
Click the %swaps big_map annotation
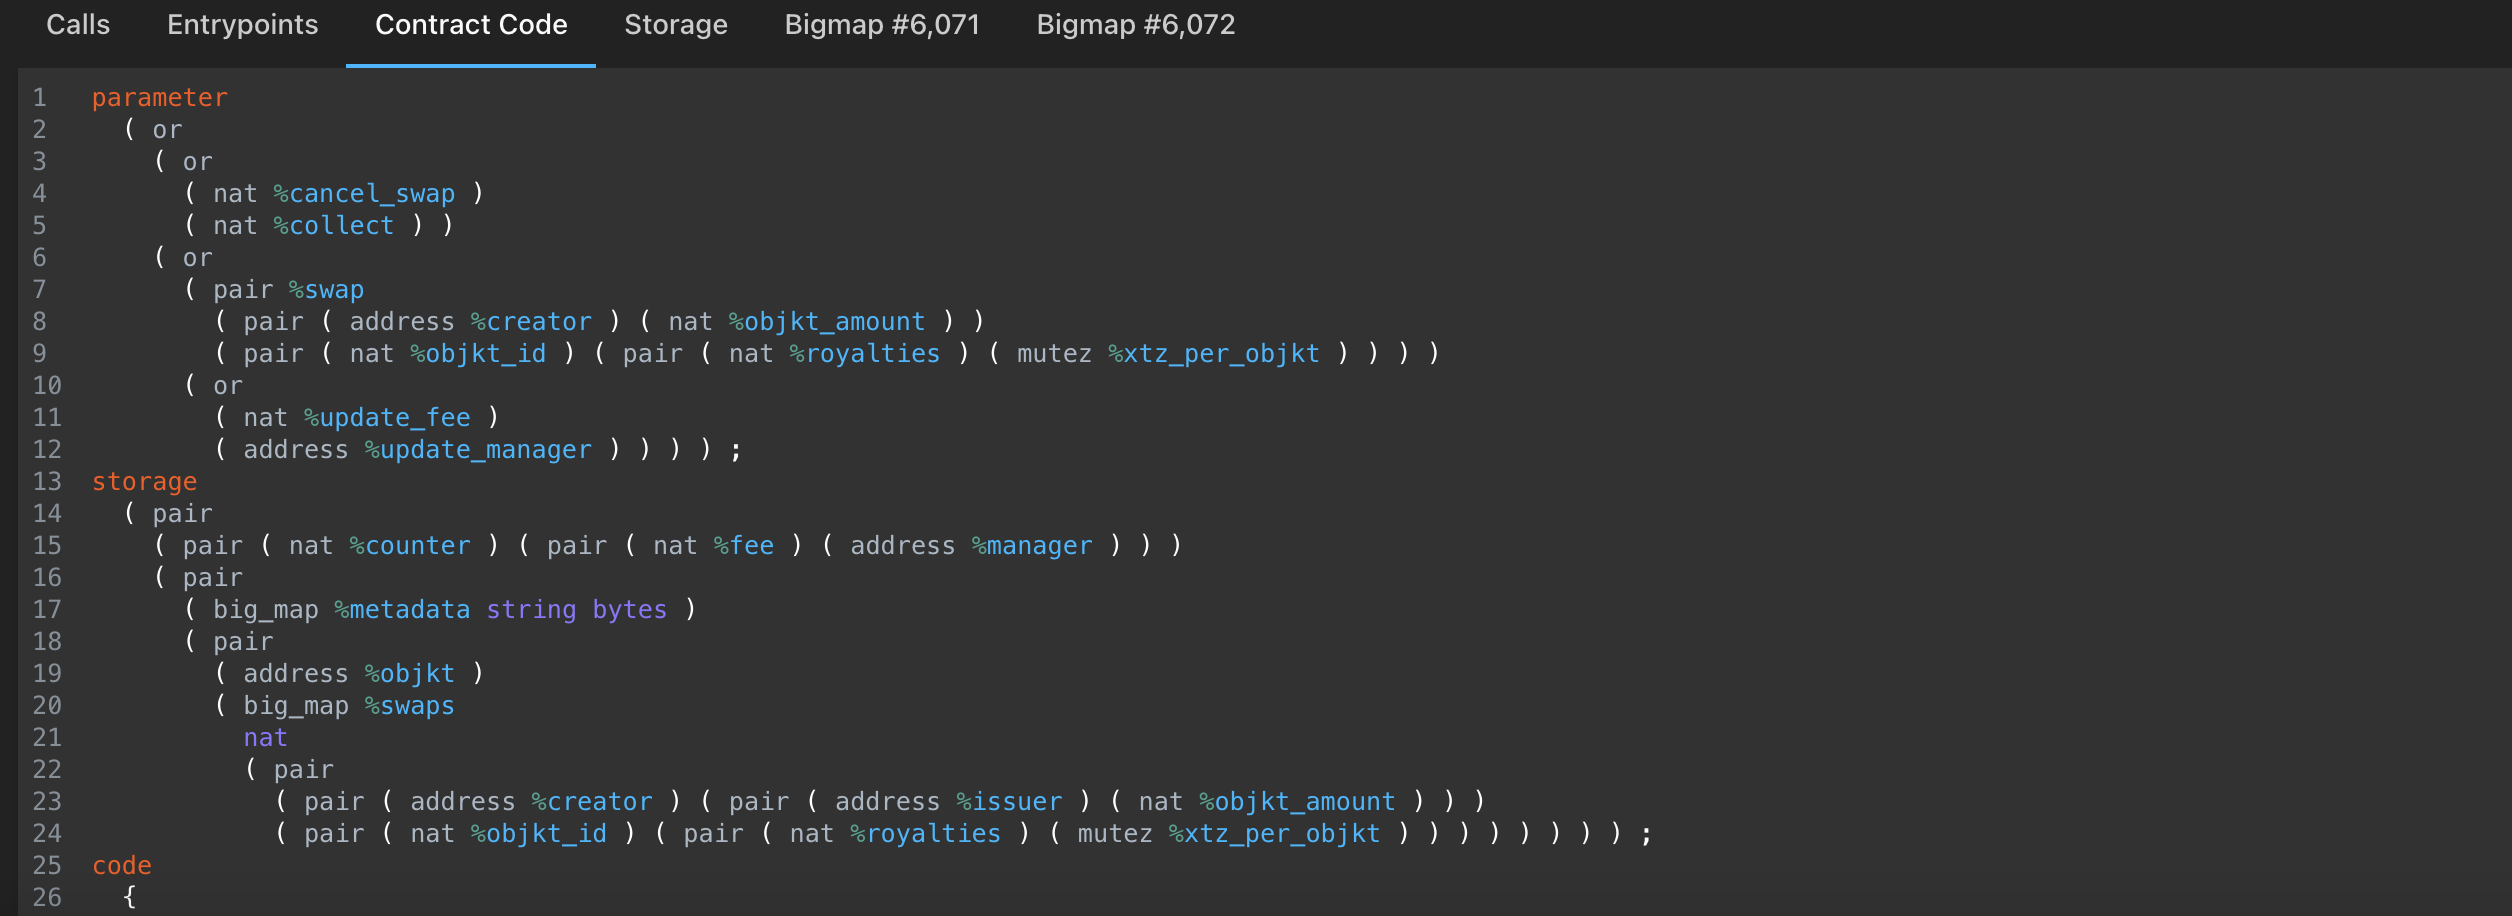tap(409, 706)
